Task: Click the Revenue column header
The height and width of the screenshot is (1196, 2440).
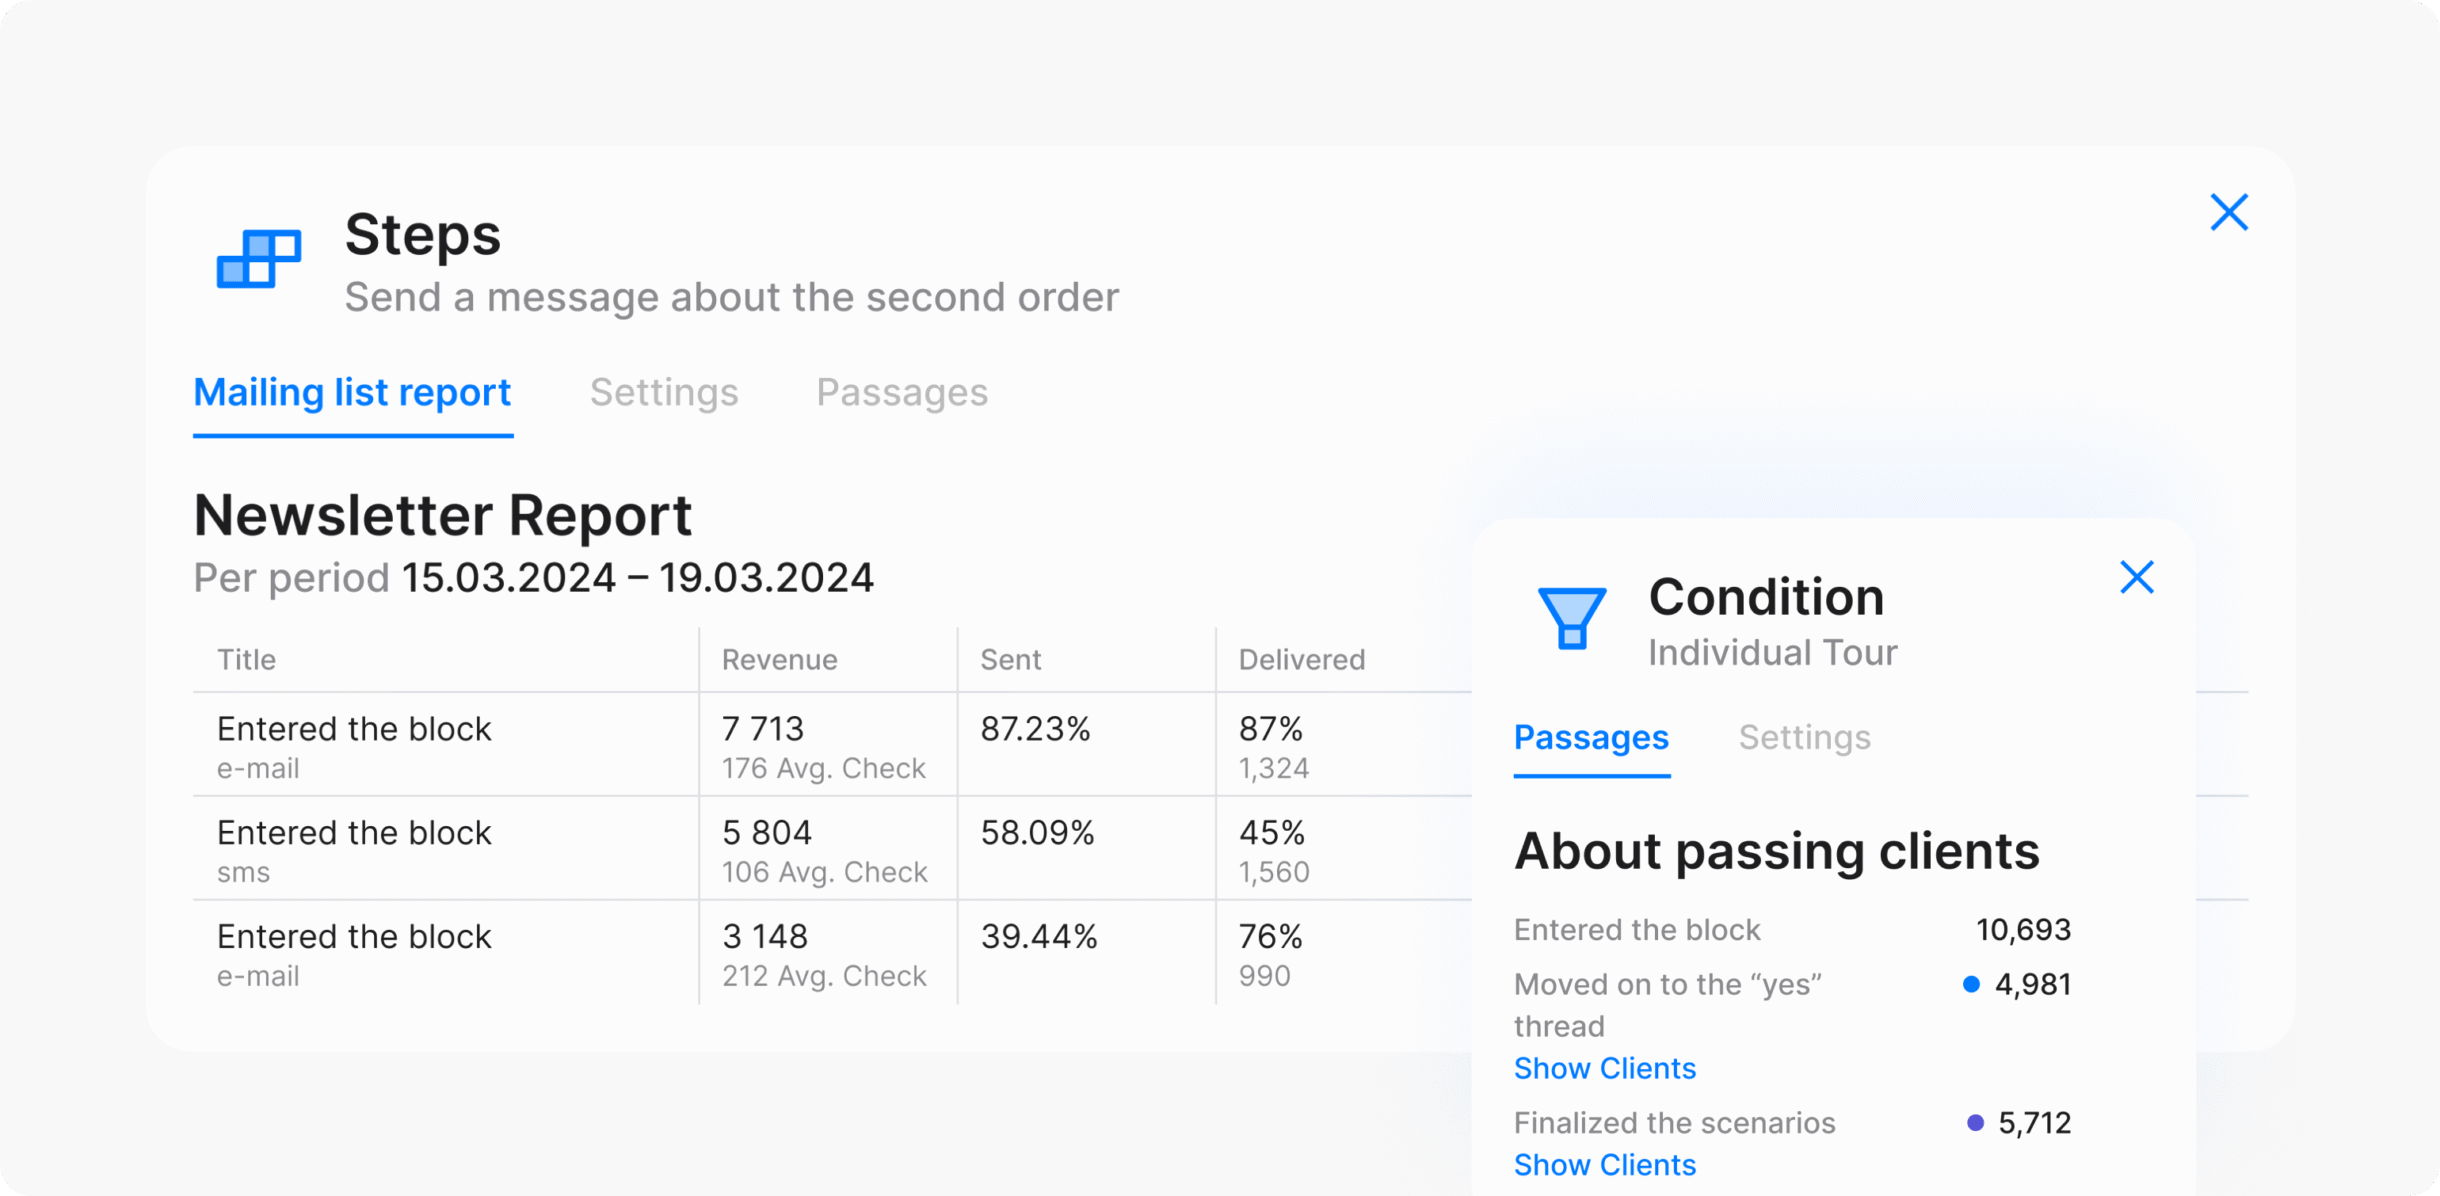Action: (779, 660)
